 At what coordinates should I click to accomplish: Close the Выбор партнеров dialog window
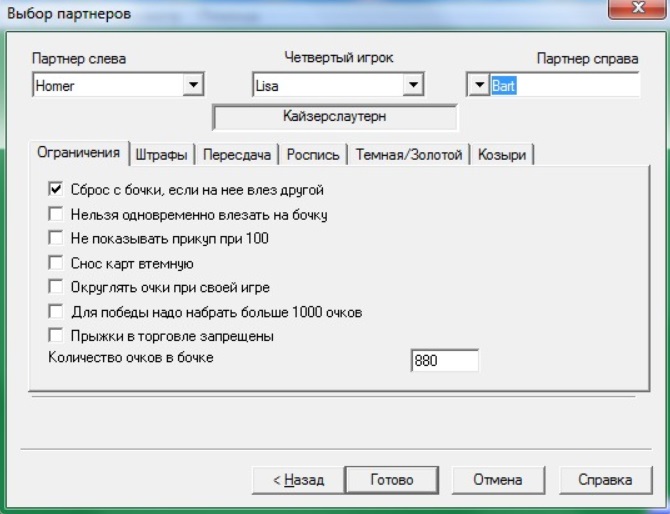point(635,9)
